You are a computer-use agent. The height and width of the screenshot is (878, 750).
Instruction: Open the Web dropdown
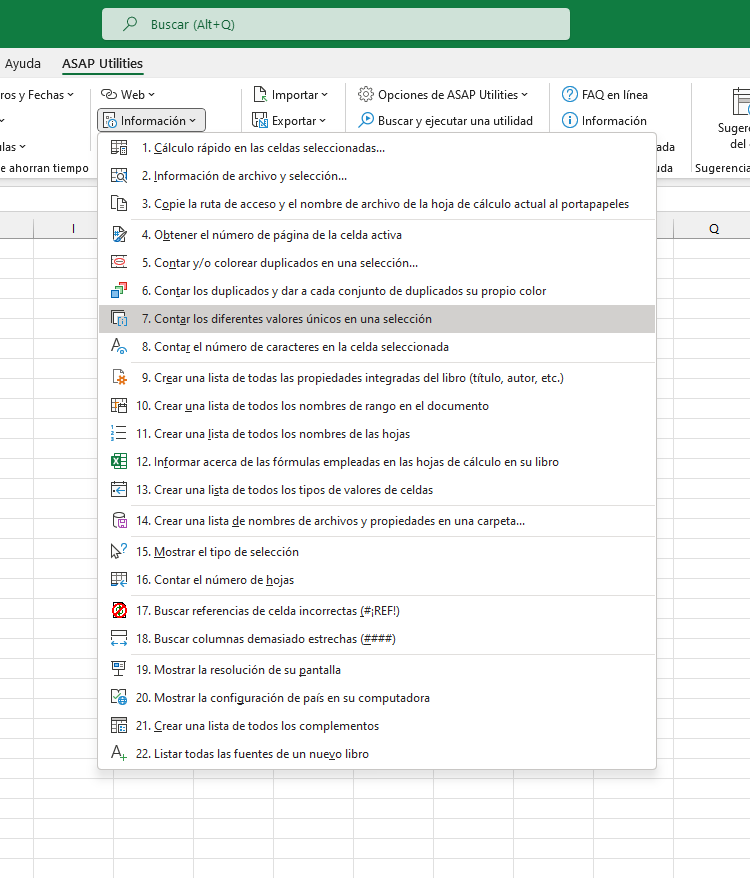pyautogui.click(x=128, y=95)
